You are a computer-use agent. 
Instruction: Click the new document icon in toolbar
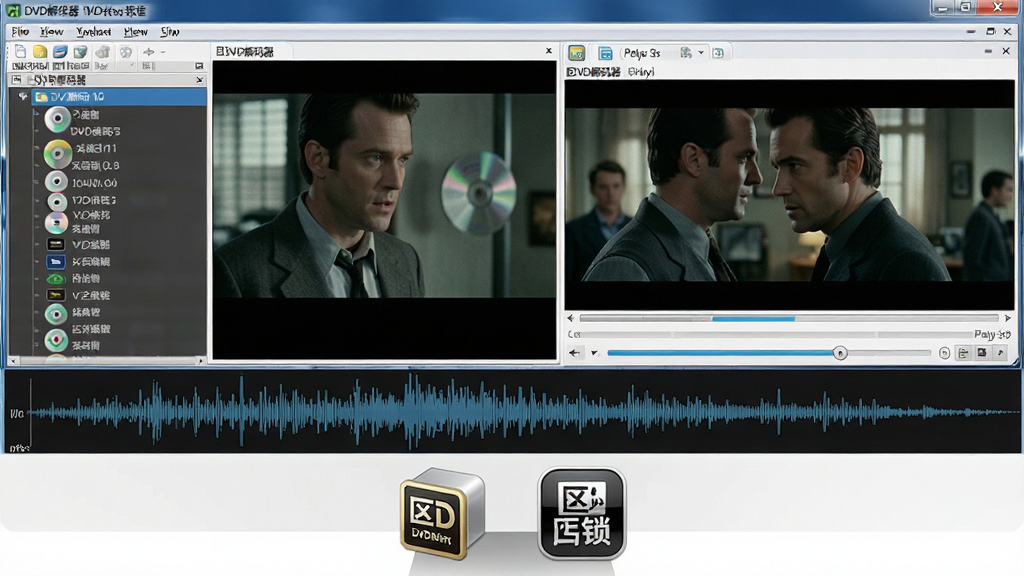(20, 52)
